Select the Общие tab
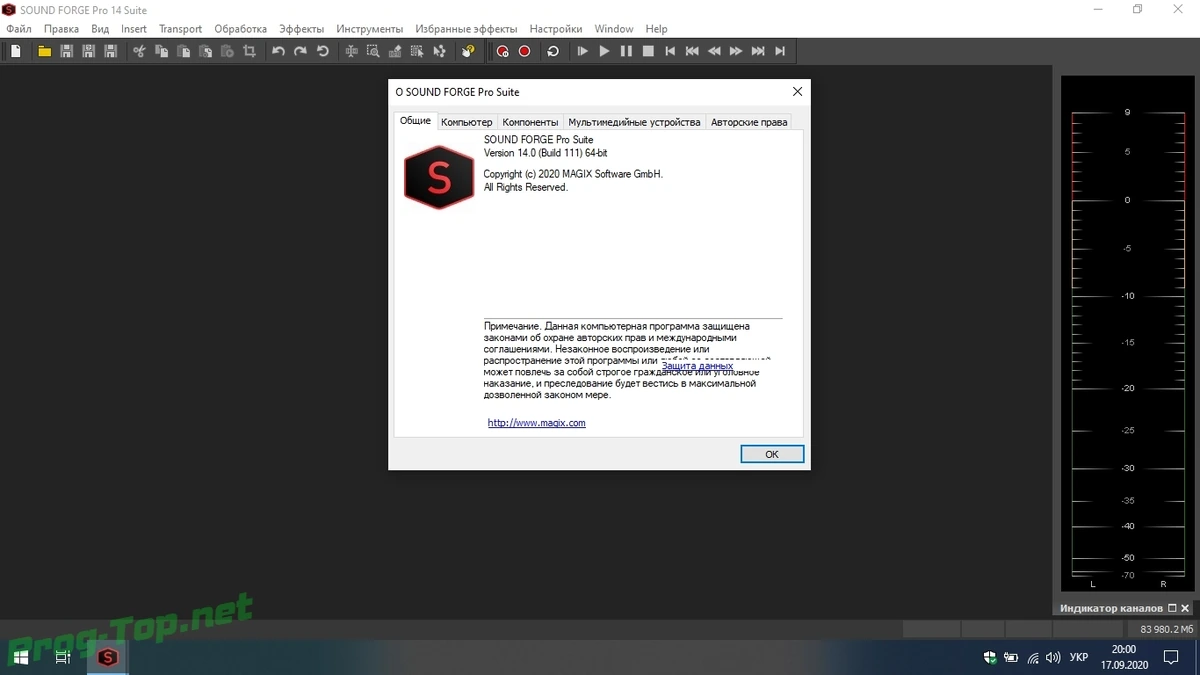 415,121
